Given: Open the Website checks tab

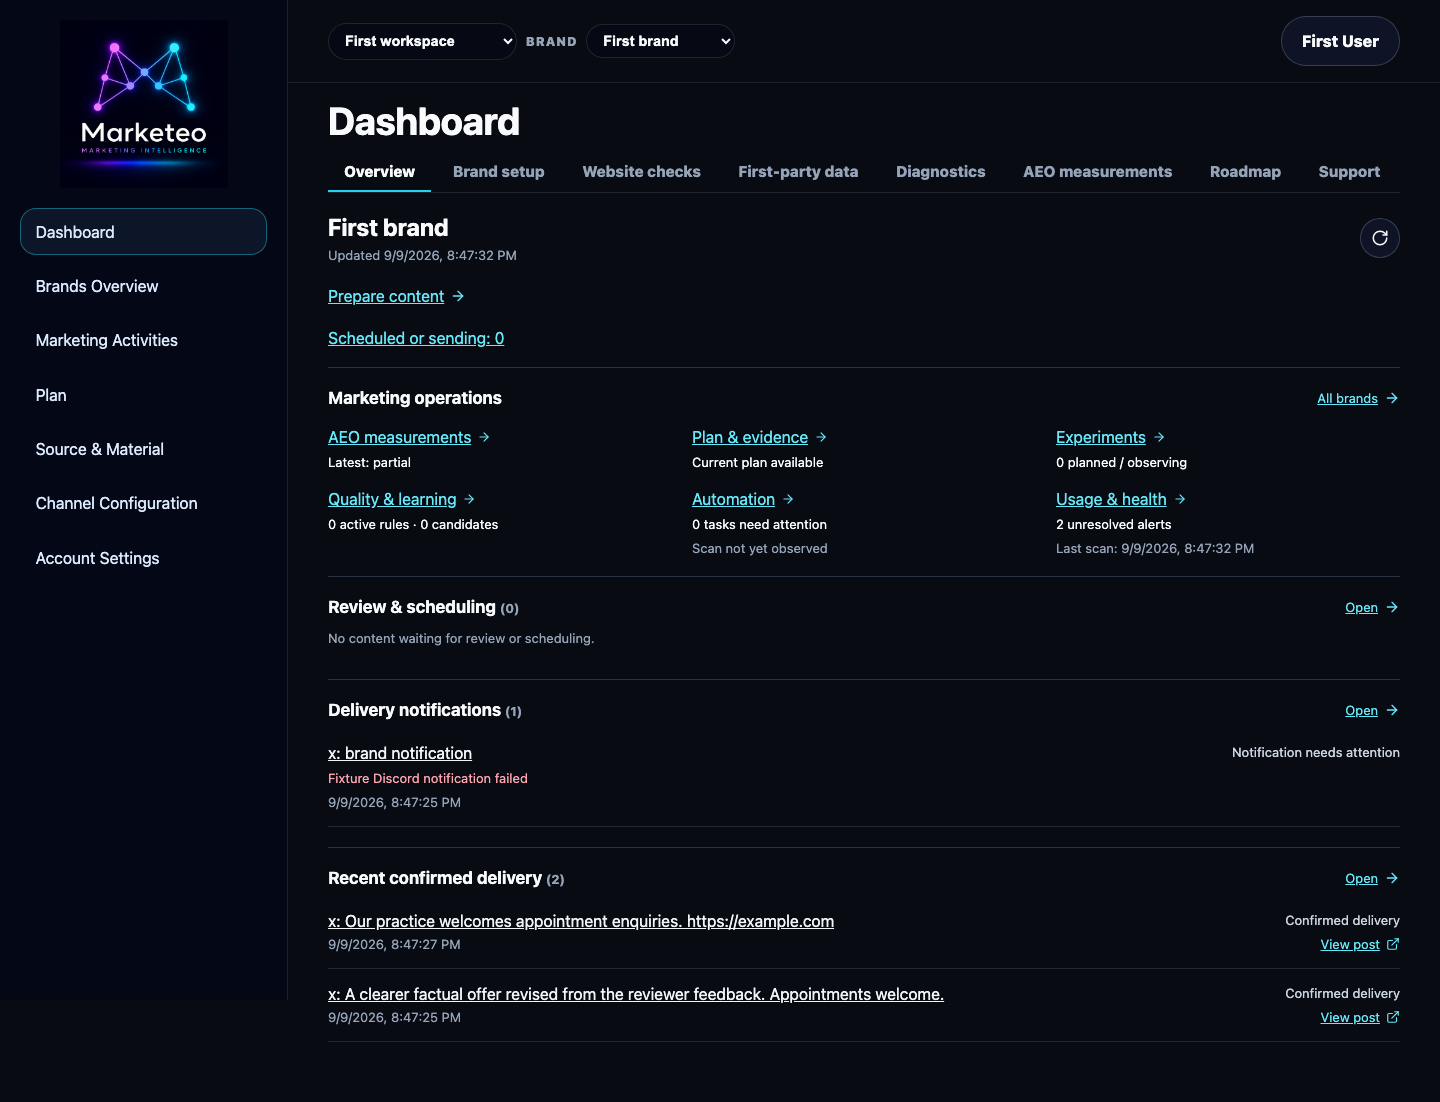Looking at the screenshot, I should [642, 172].
